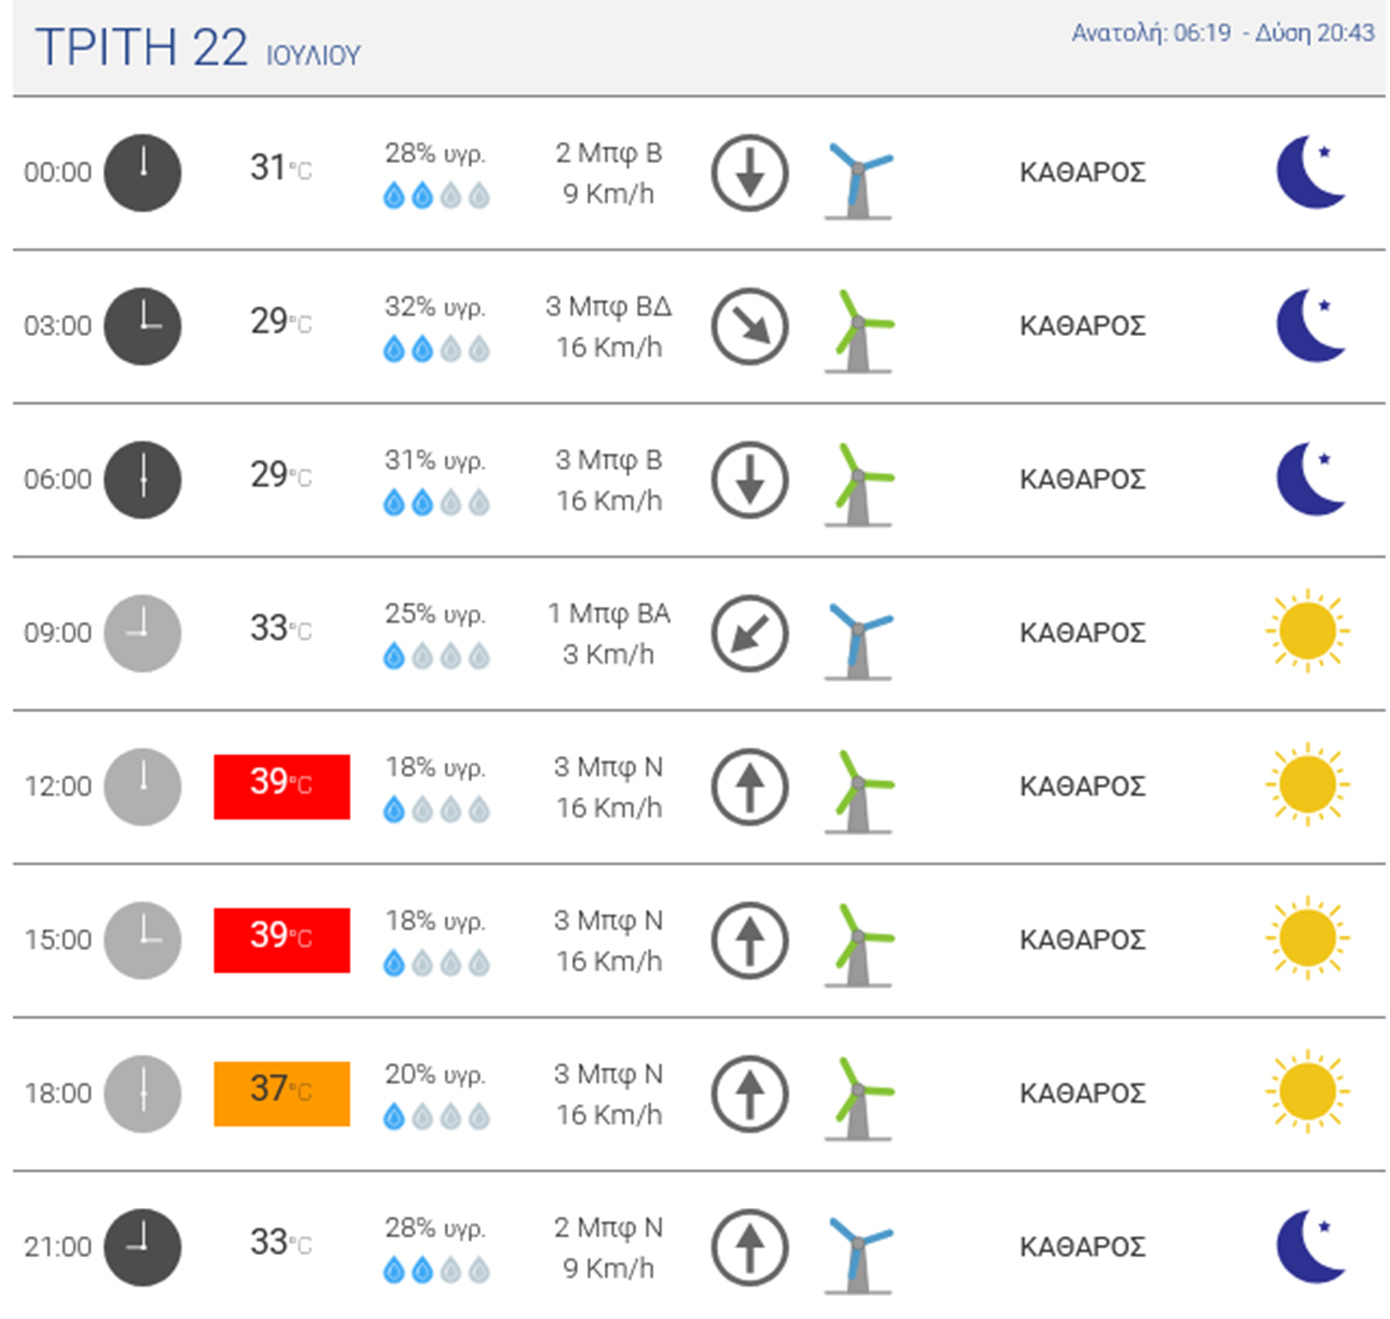Click the orange 37°C box at 18:00
The image size is (1390, 1319).
(x=282, y=1094)
